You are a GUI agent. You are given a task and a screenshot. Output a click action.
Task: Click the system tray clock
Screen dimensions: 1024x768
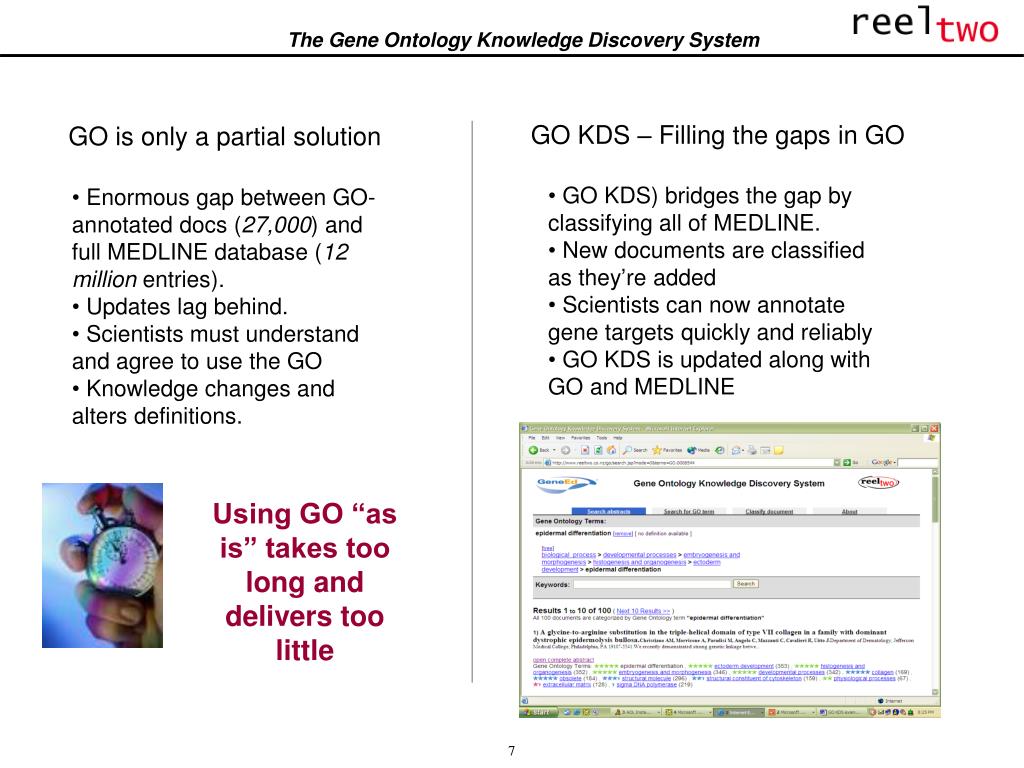click(x=925, y=712)
